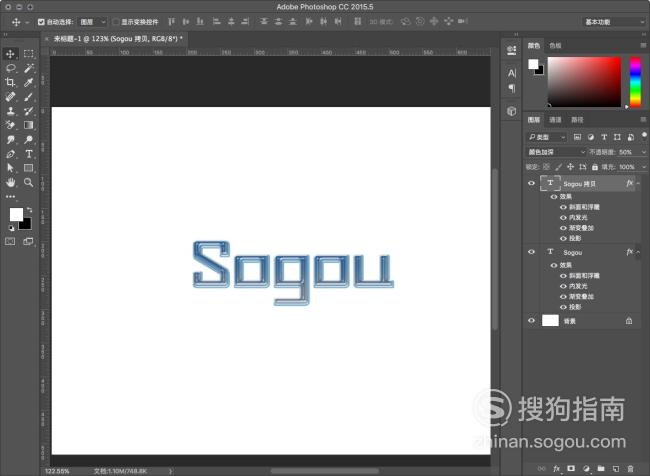Select the Horizontal Type tool
This screenshot has width=650, height=476.
click(29, 154)
